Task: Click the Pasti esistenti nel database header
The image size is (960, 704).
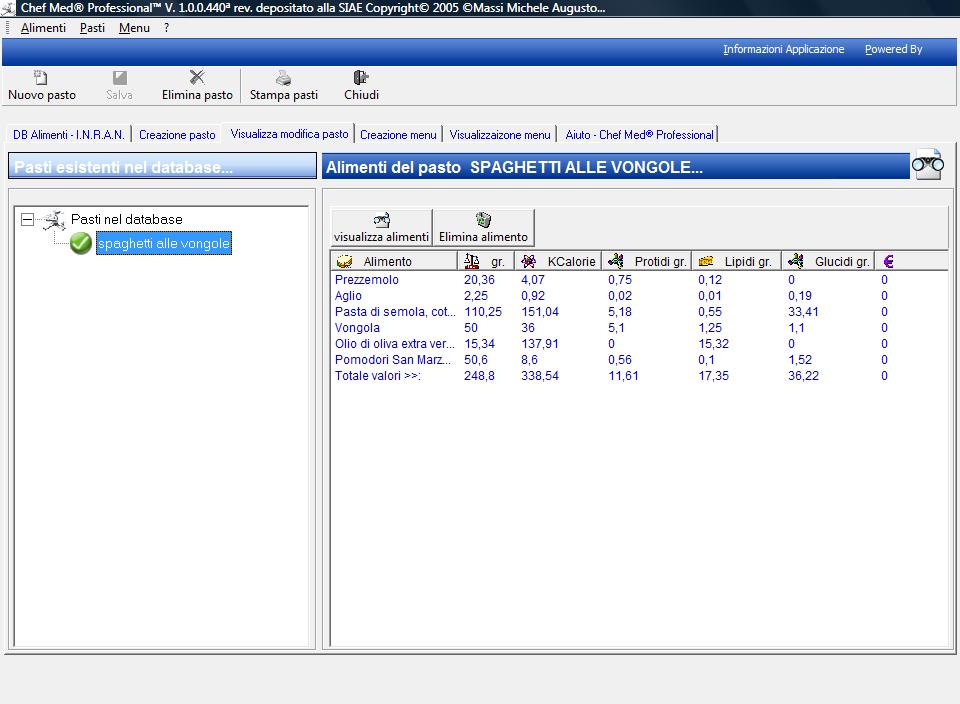Action: click(x=162, y=167)
